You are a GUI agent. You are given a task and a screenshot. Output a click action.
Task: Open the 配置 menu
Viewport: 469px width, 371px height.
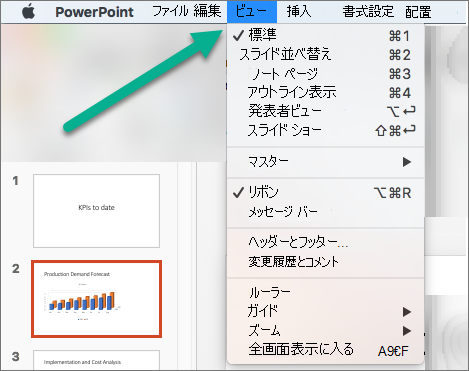418,12
